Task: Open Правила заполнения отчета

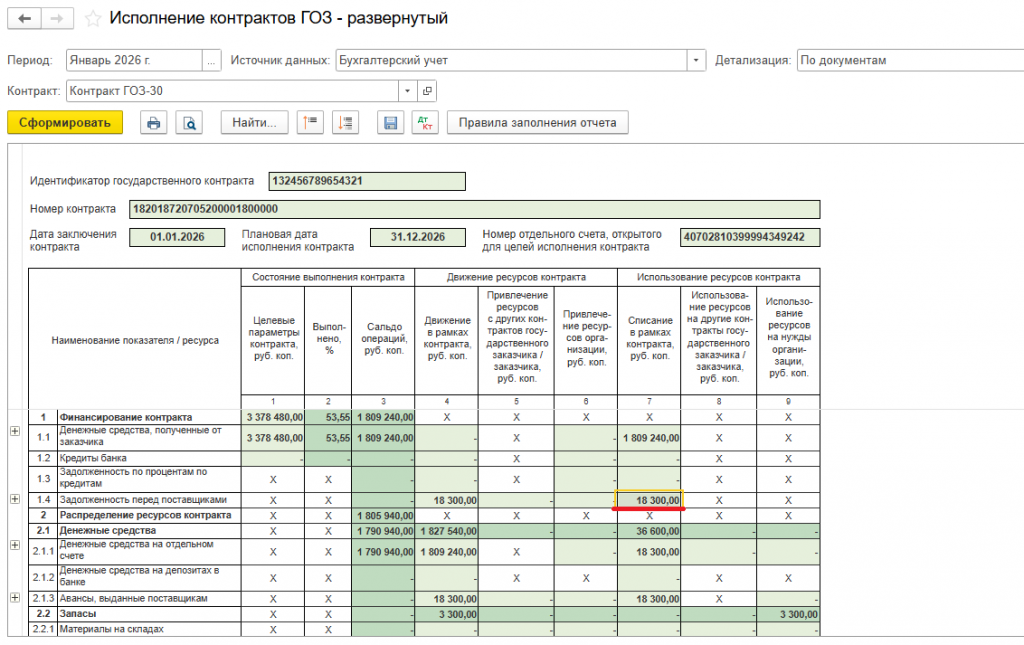Action: click(x=537, y=123)
